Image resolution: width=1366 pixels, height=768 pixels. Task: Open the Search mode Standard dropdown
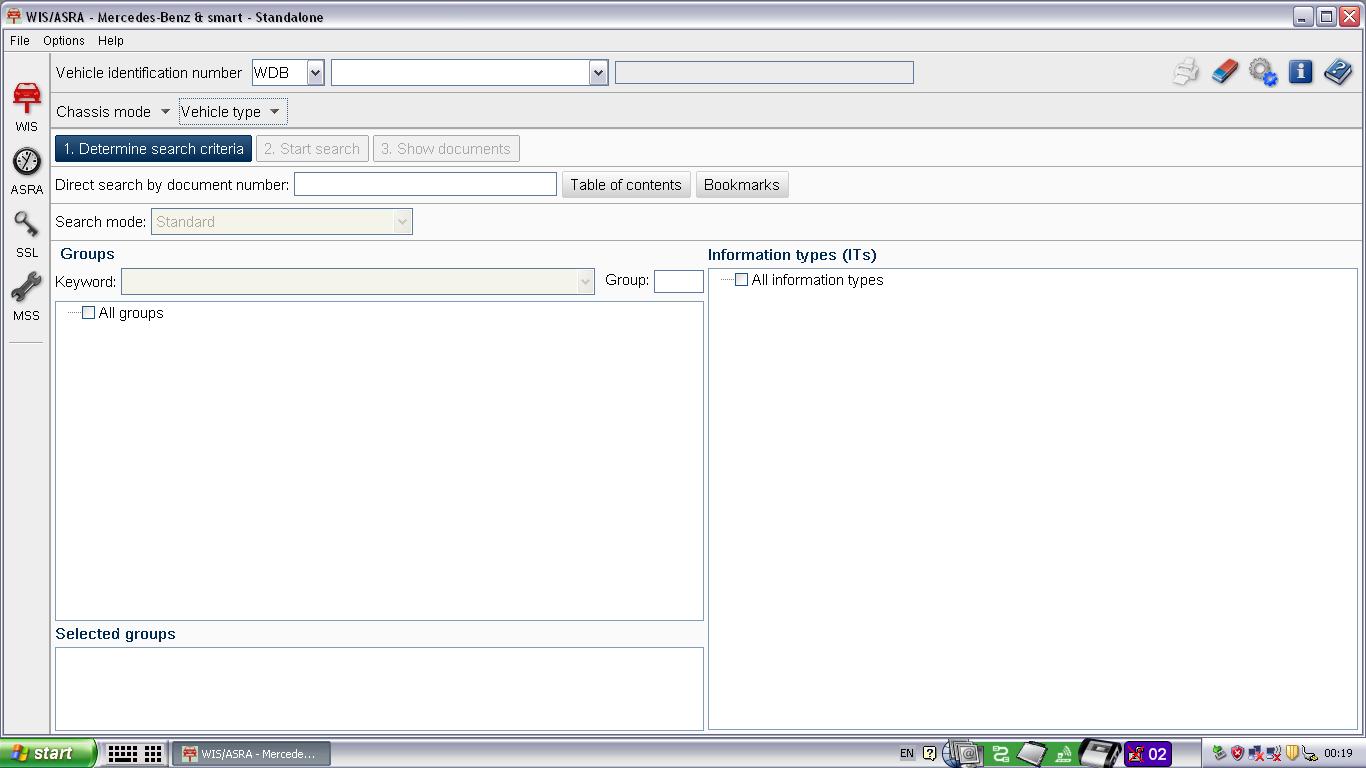pos(402,222)
